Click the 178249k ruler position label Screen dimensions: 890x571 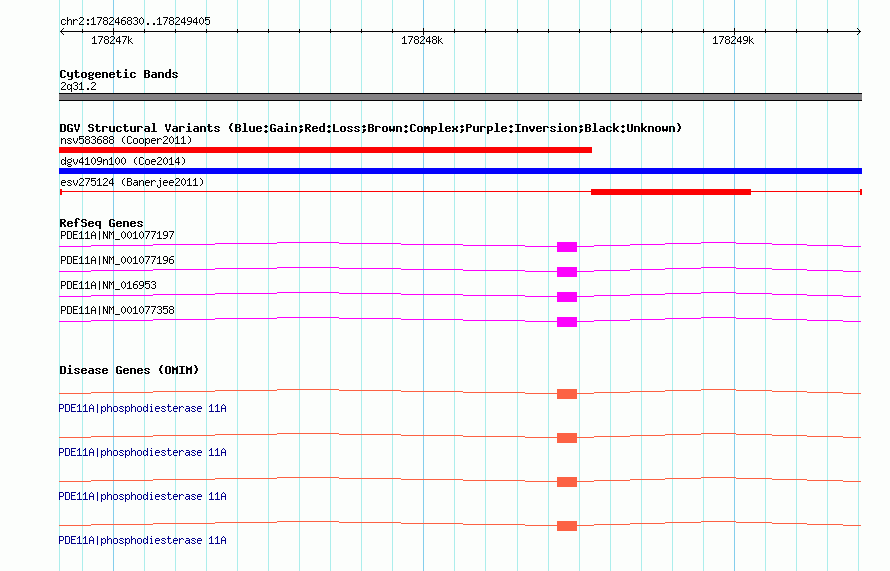[x=733, y=40]
